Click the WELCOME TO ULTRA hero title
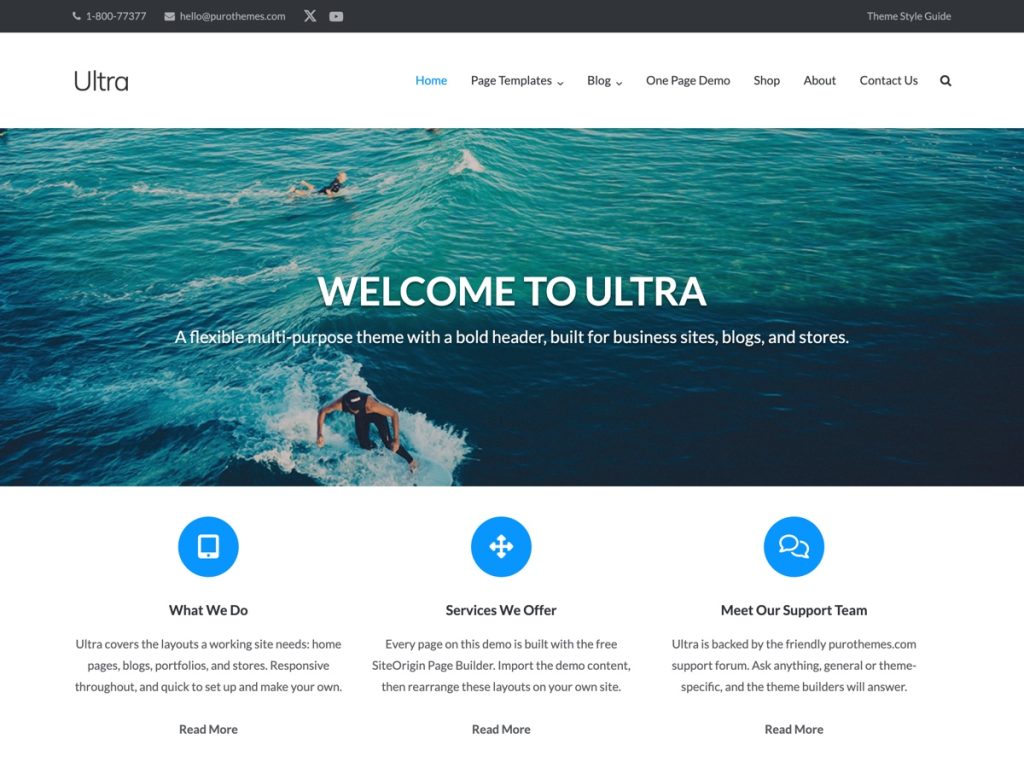1024x768 pixels. (511, 291)
